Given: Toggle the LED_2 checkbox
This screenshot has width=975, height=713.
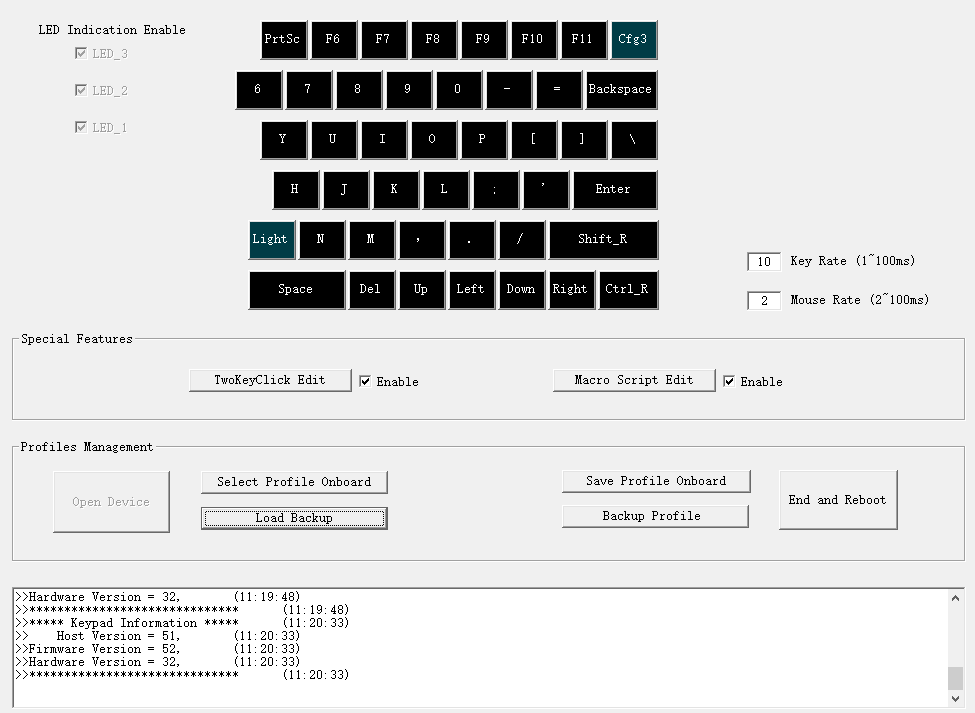Looking at the screenshot, I should 81,90.
